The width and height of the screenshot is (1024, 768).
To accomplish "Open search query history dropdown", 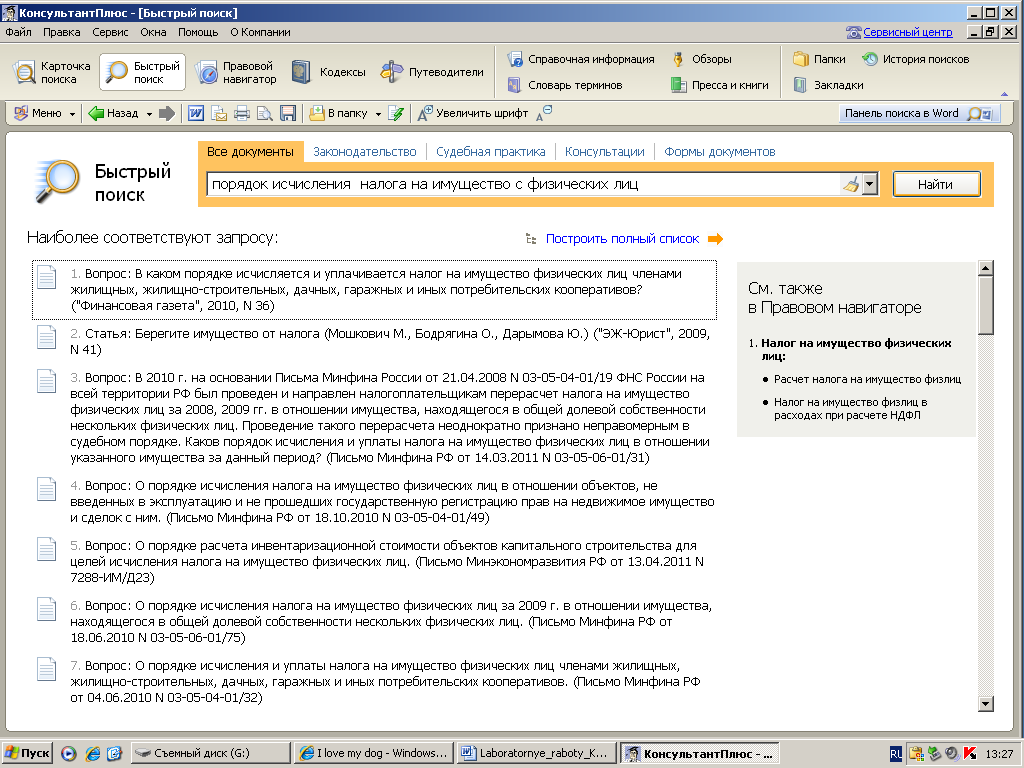I will coord(869,184).
